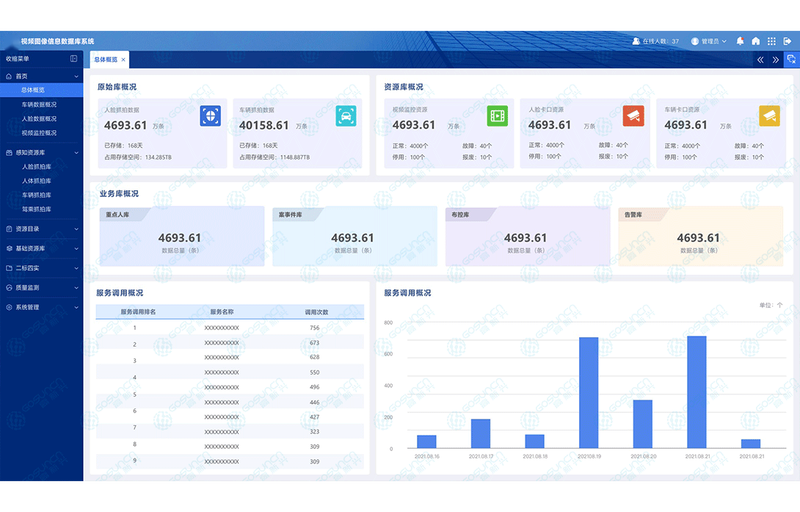Click the close-tabs icon at tab bar end

coord(791,59)
